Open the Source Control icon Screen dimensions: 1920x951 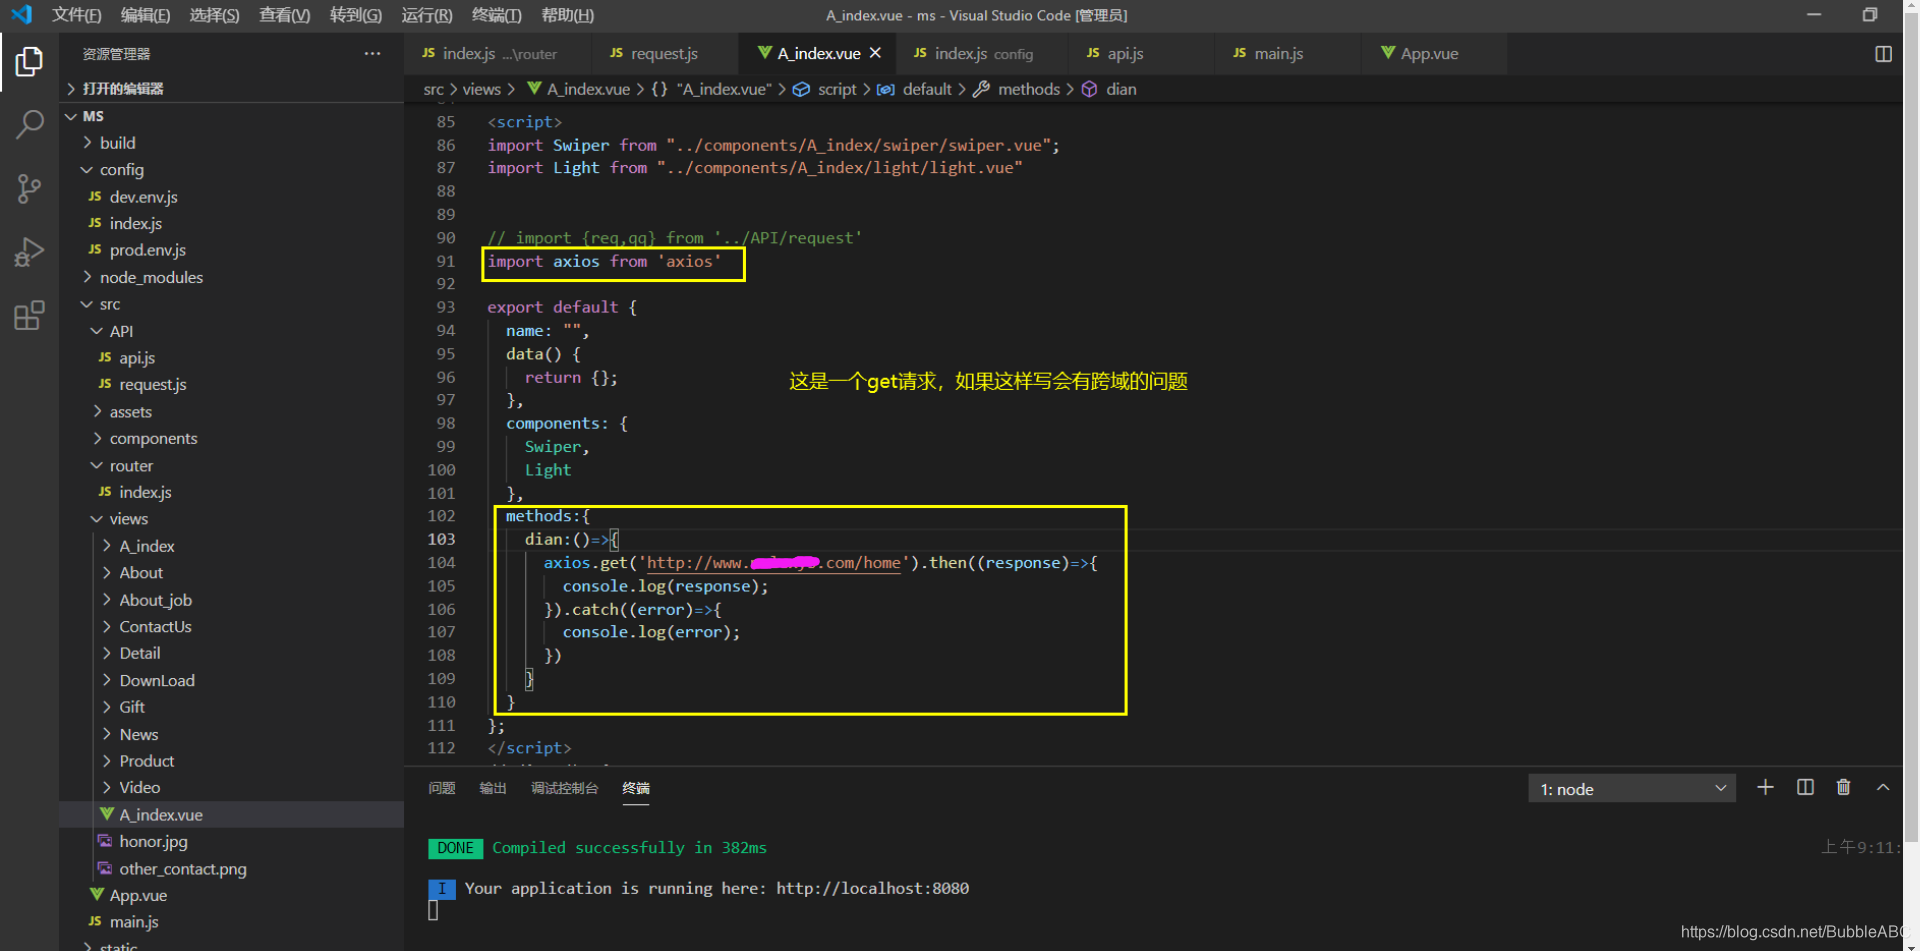pos(29,188)
